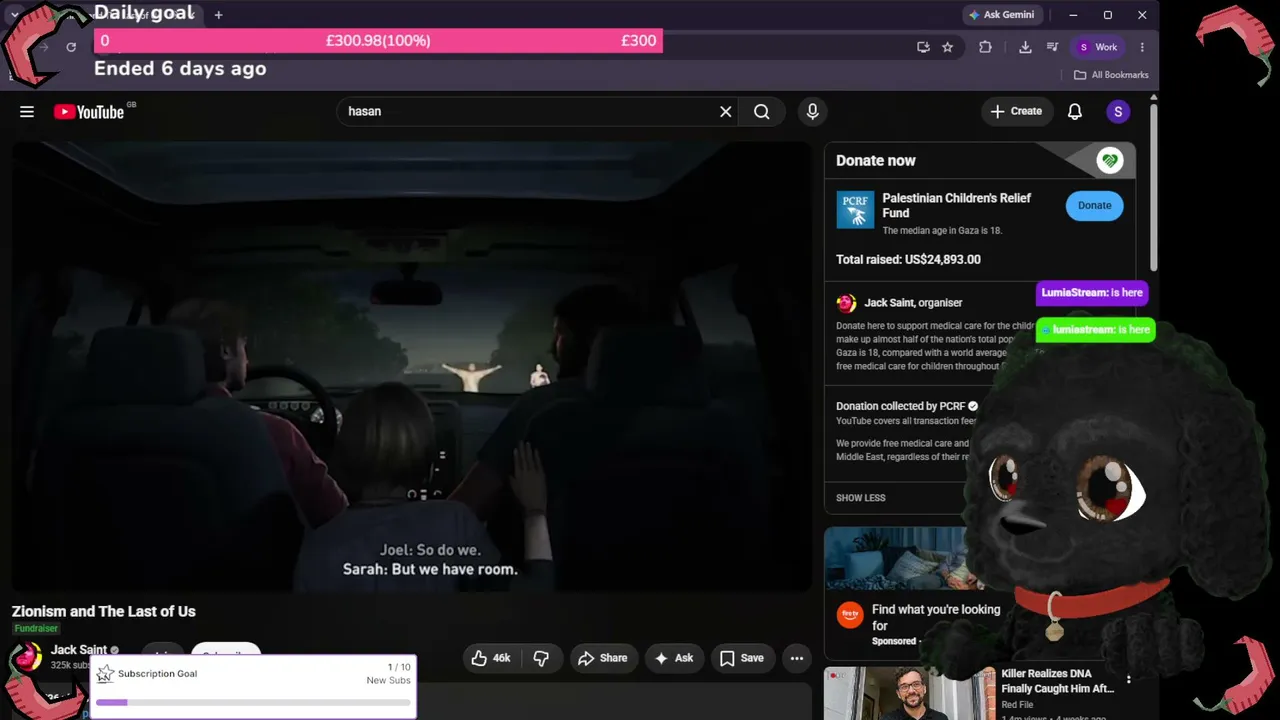Click the fire tv ad logo
1280x720 pixels.
tap(850, 615)
